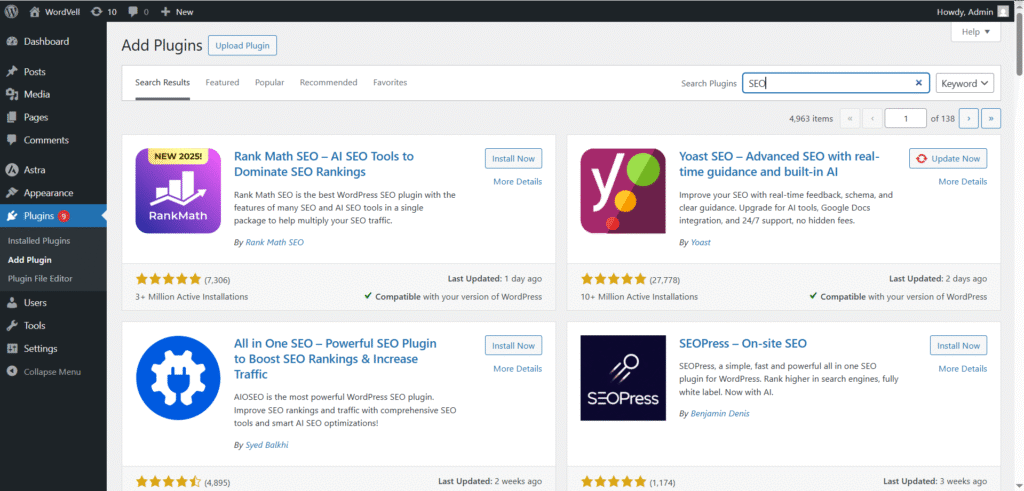Open the Keyword search type dropdown
Image resolution: width=1024 pixels, height=491 pixels.
(x=965, y=83)
